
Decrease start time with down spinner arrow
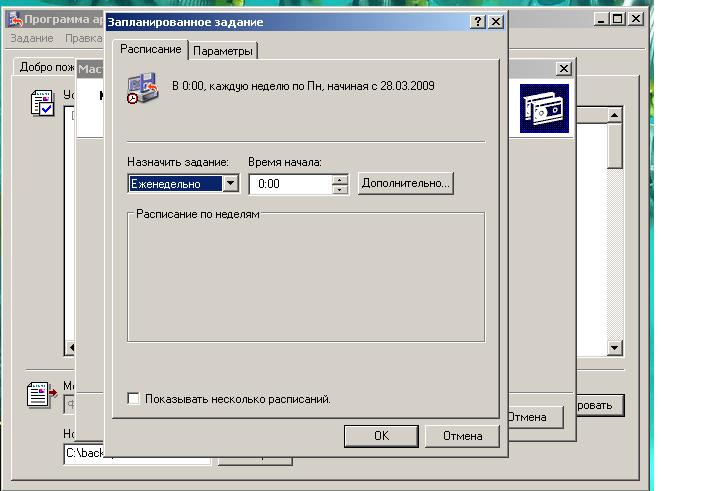click(339, 189)
